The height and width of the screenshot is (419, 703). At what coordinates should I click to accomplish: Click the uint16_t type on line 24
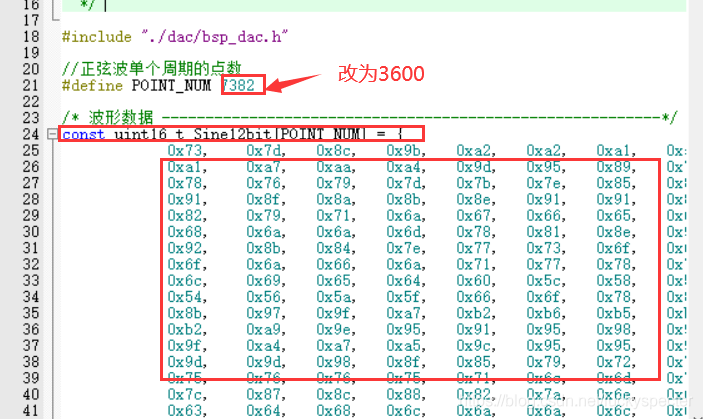[141, 134]
